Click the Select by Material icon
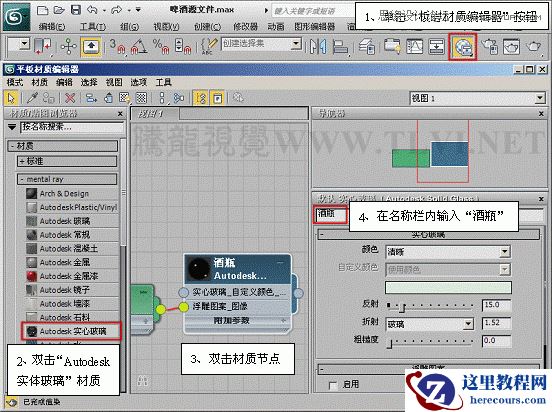The image size is (552, 412). 239,98
